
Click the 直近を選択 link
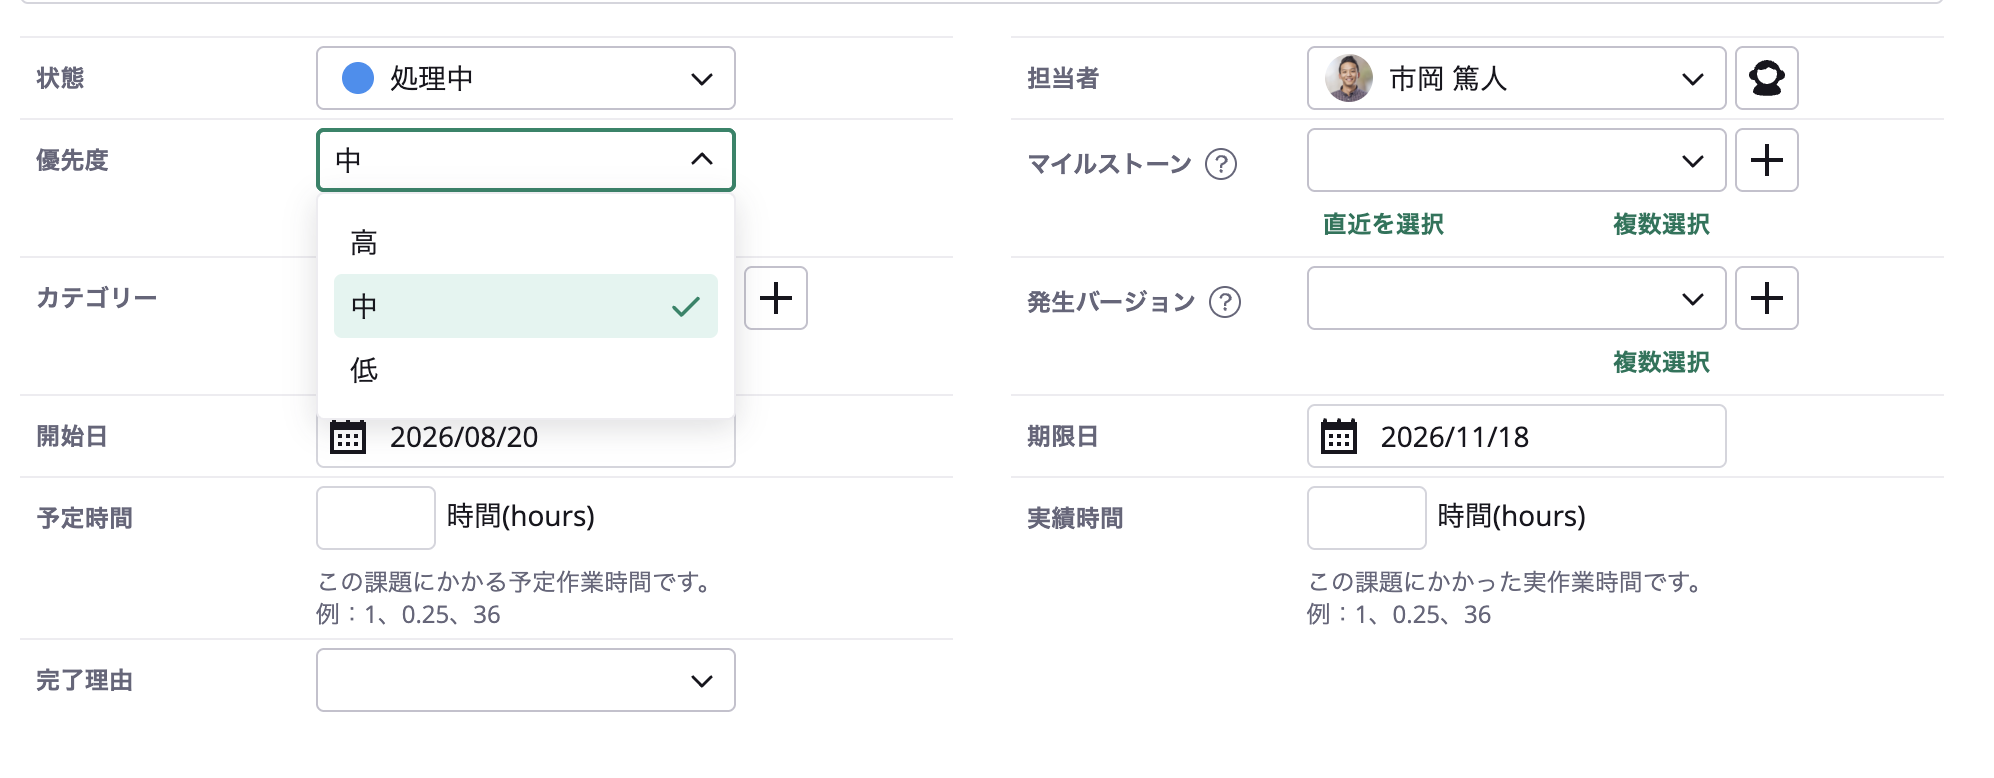(x=1383, y=224)
